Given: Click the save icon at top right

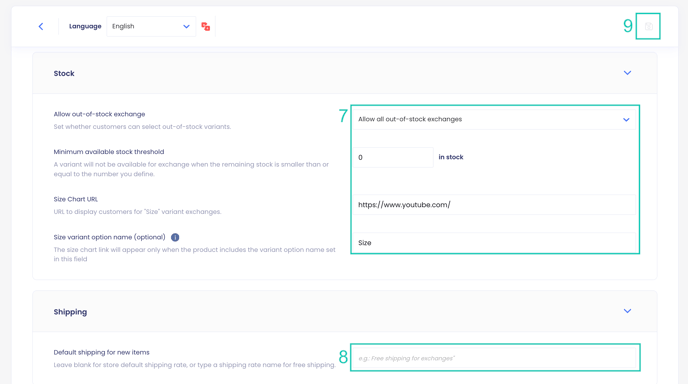Looking at the screenshot, I should pyautogui.click(x=649, y=26).
